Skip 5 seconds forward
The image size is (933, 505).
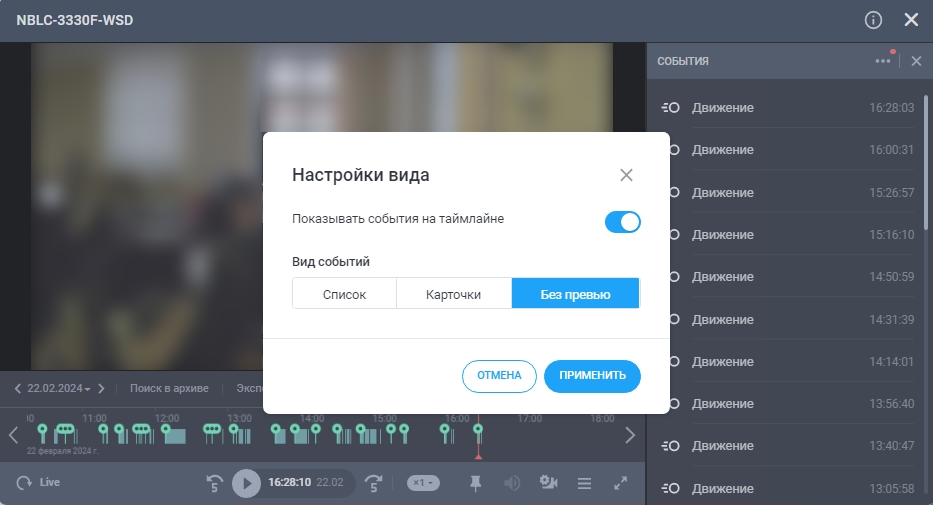[374, 483]
